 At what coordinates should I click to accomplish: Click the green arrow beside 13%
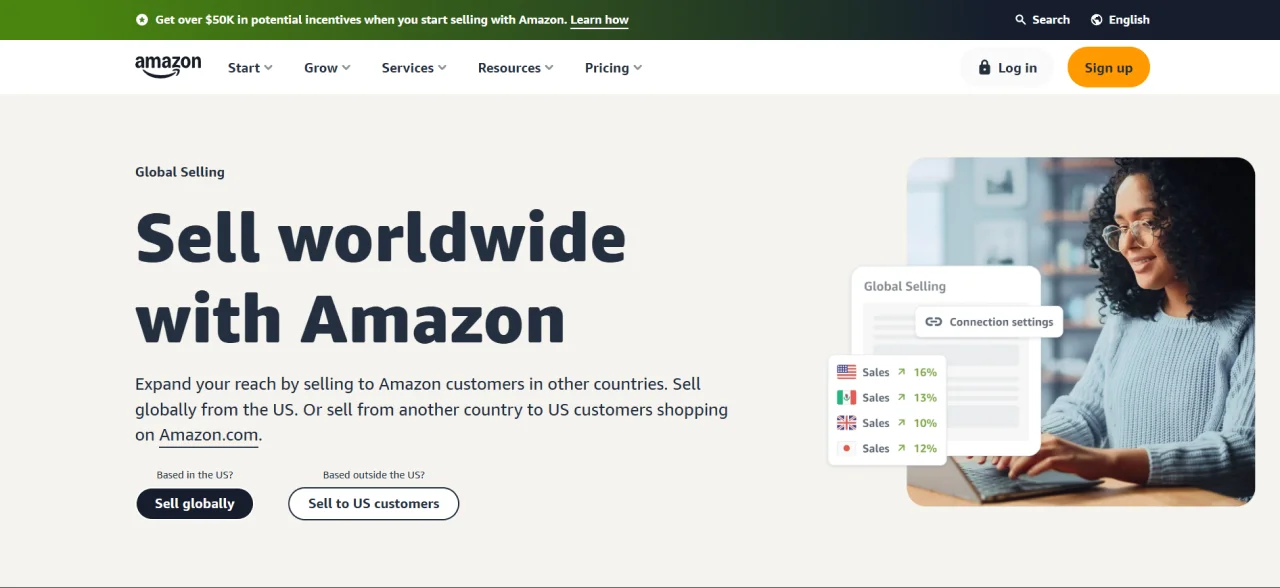tap(901, 397)
